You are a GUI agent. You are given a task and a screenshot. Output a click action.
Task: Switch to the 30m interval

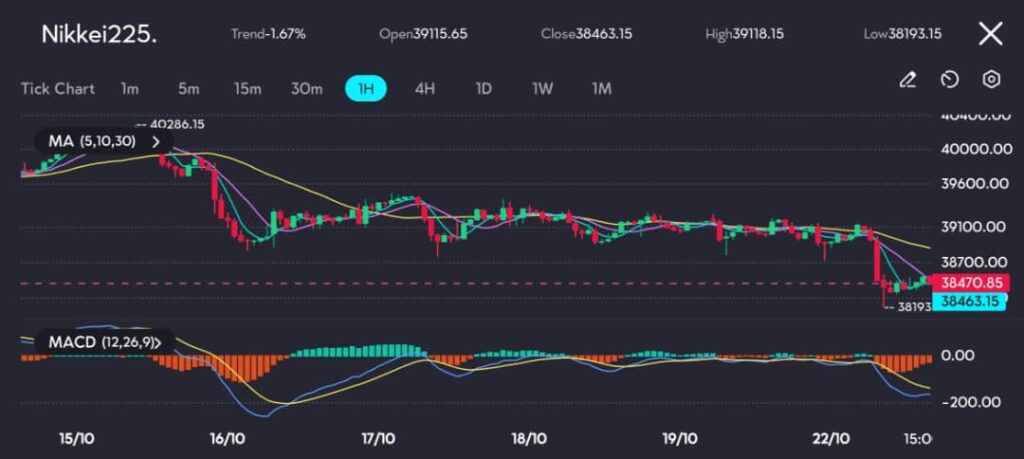(307, 88)
